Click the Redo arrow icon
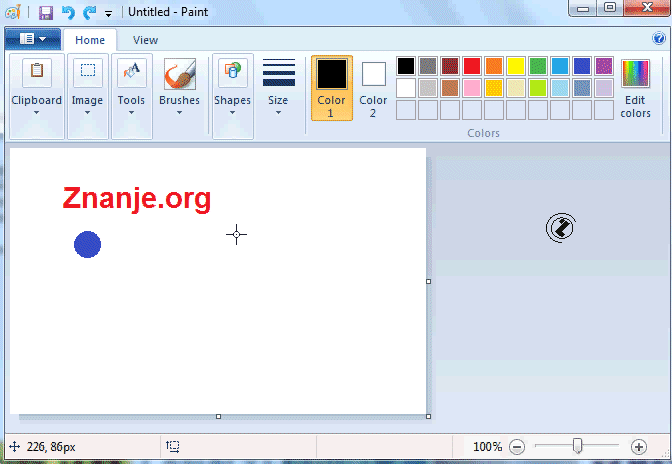The height and width of the screenshot is (464, 672). pos(89,13)
